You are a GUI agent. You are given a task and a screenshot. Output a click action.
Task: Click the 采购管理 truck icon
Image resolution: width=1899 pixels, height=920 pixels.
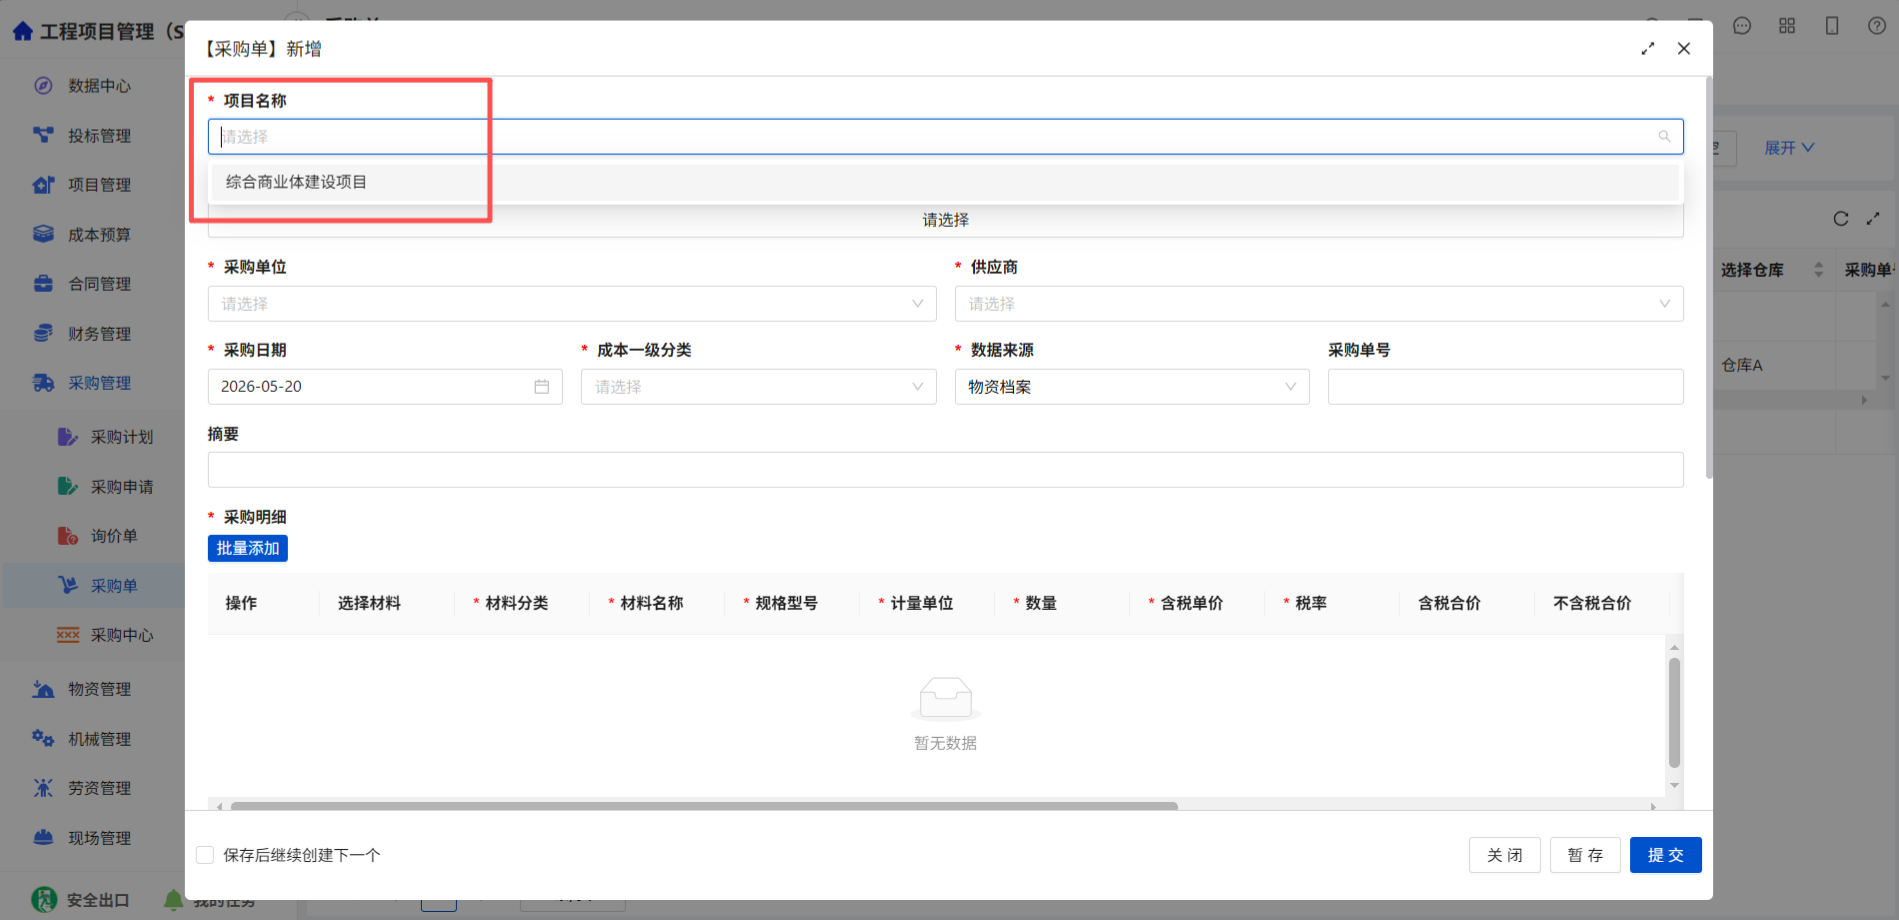[43, 383]
